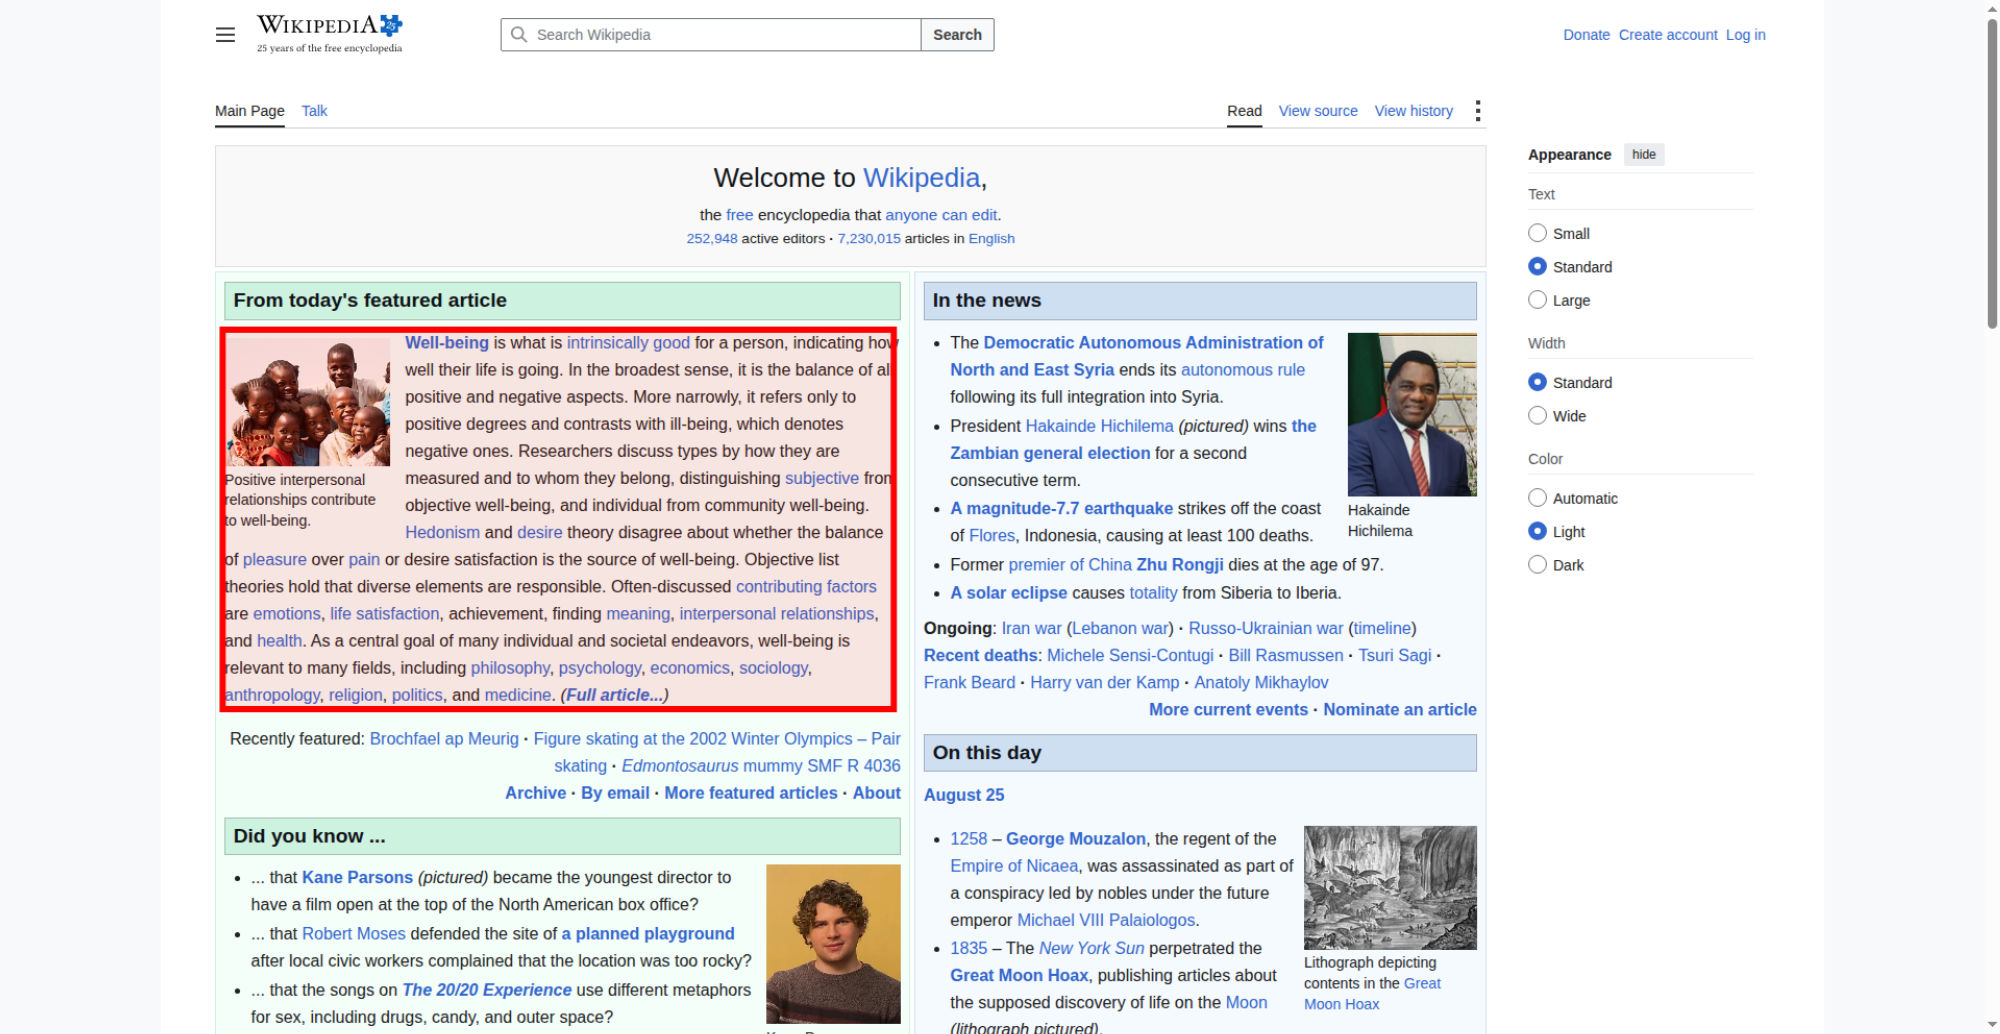Click the Log in link
Image resolution: width=2000 pixels, height=1034 pixels.
1745,35
